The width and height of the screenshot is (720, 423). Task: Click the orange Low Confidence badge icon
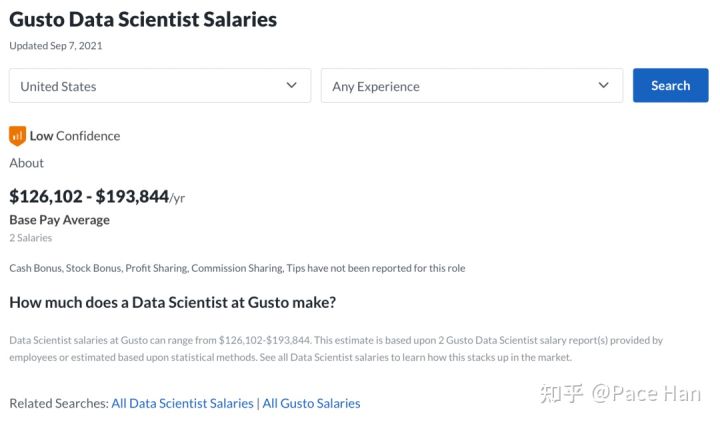[17, 136]
